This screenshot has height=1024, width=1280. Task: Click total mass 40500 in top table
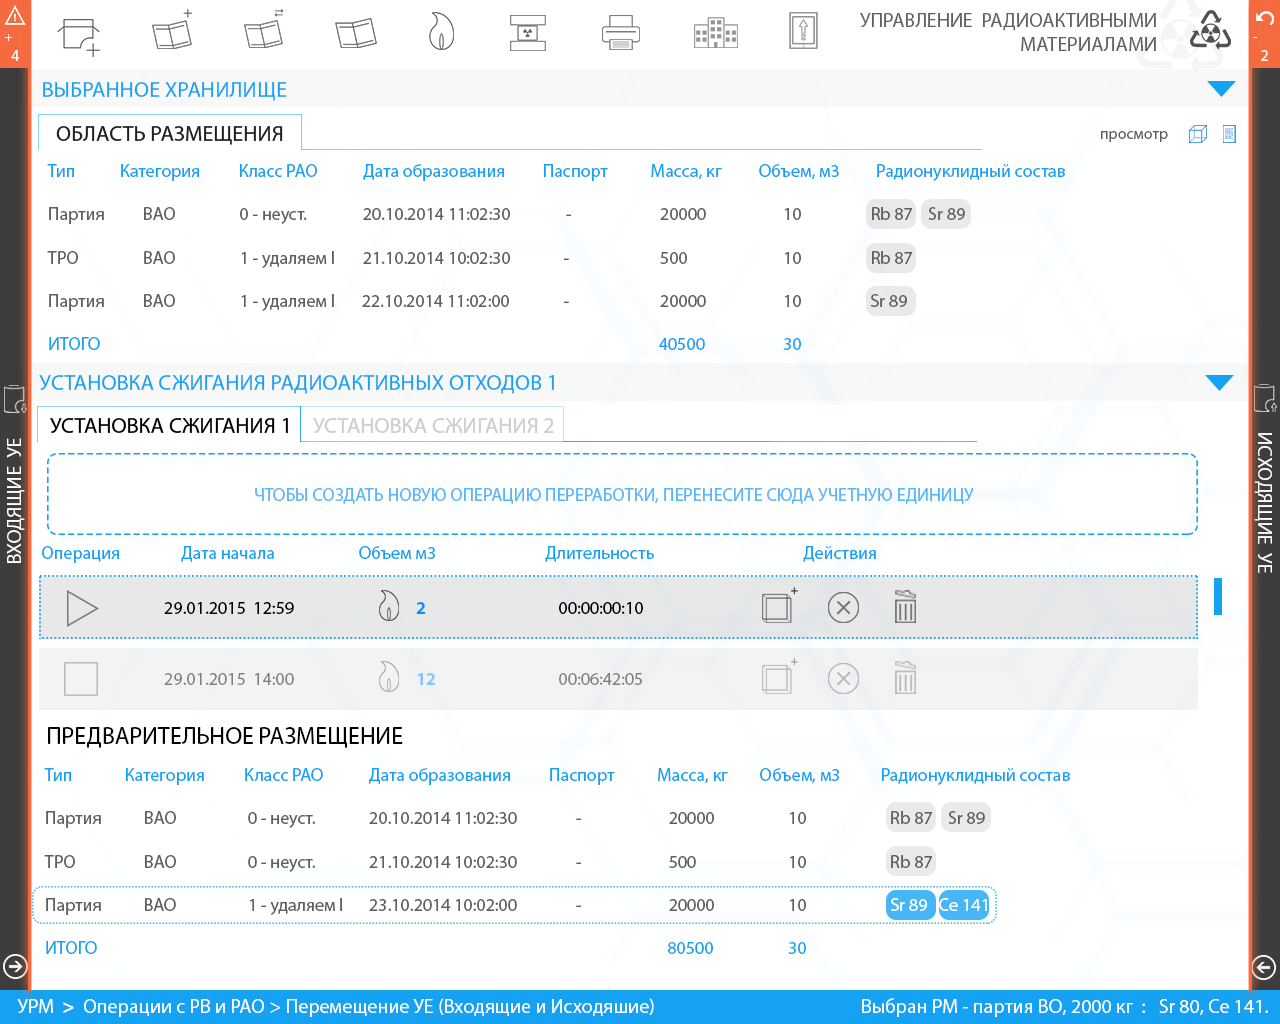(682, 344)
